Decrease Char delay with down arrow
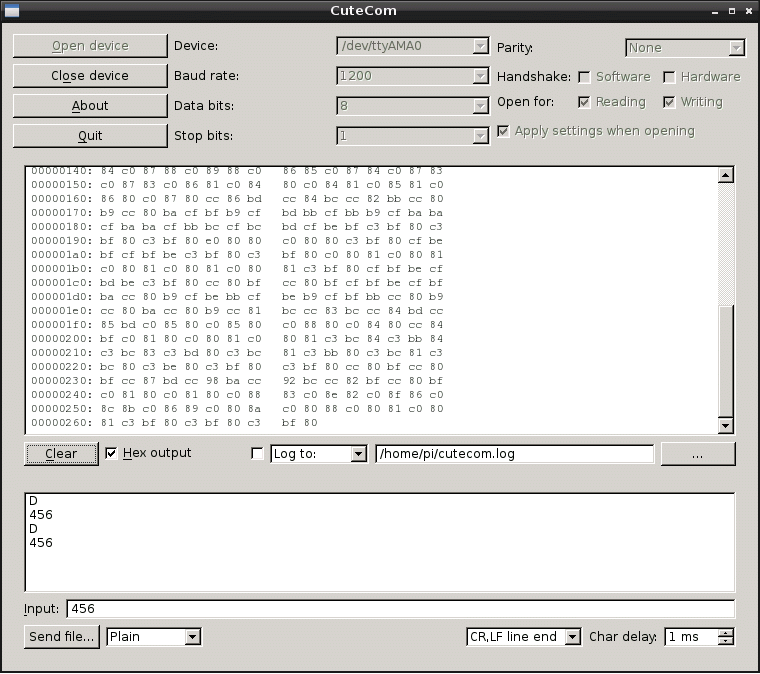This screenshot has height=674, width=760. click(x=726, y=641)
